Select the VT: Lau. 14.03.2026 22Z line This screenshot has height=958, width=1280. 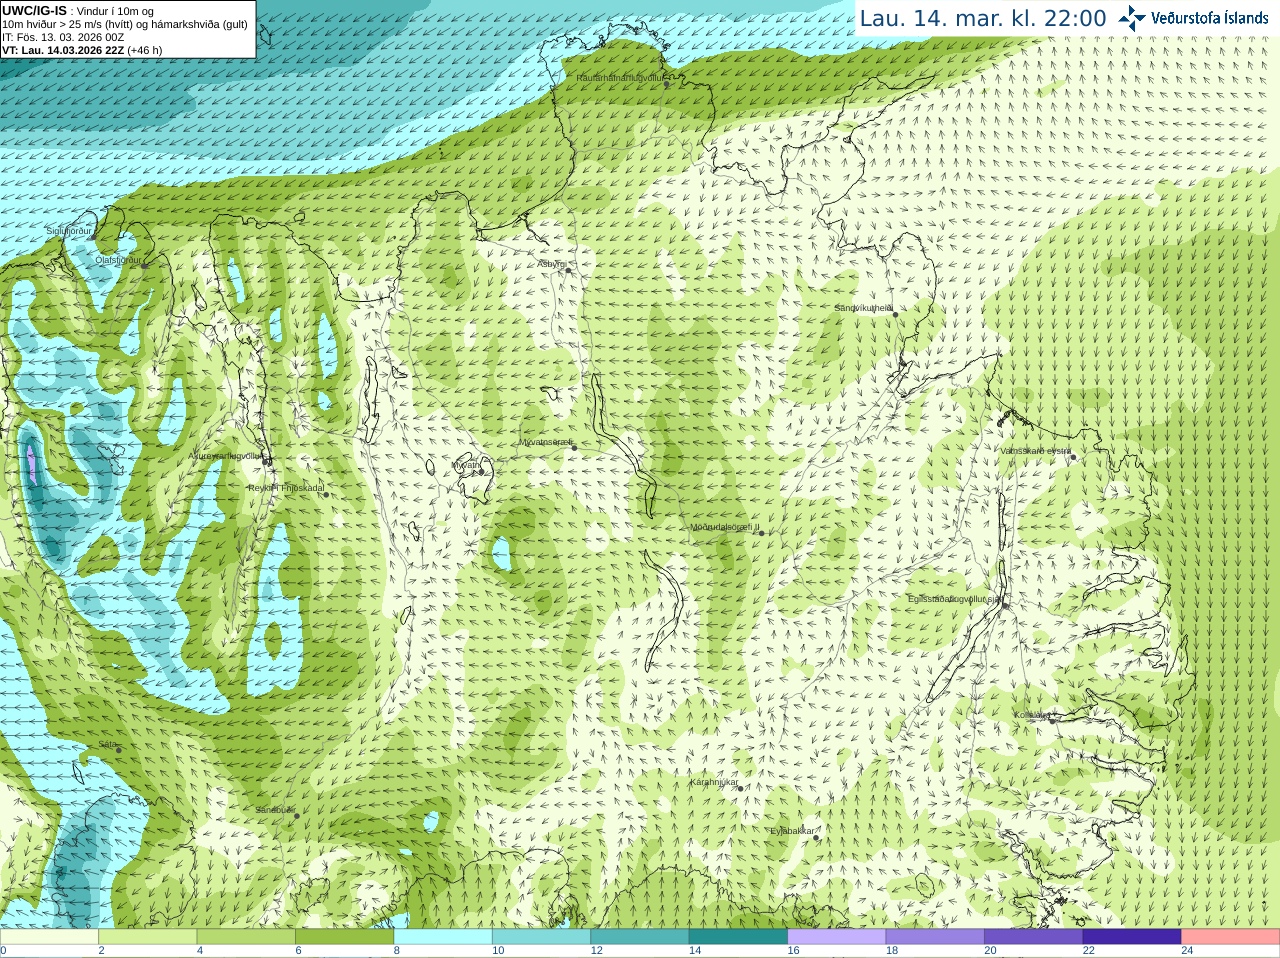click(82, 50)
